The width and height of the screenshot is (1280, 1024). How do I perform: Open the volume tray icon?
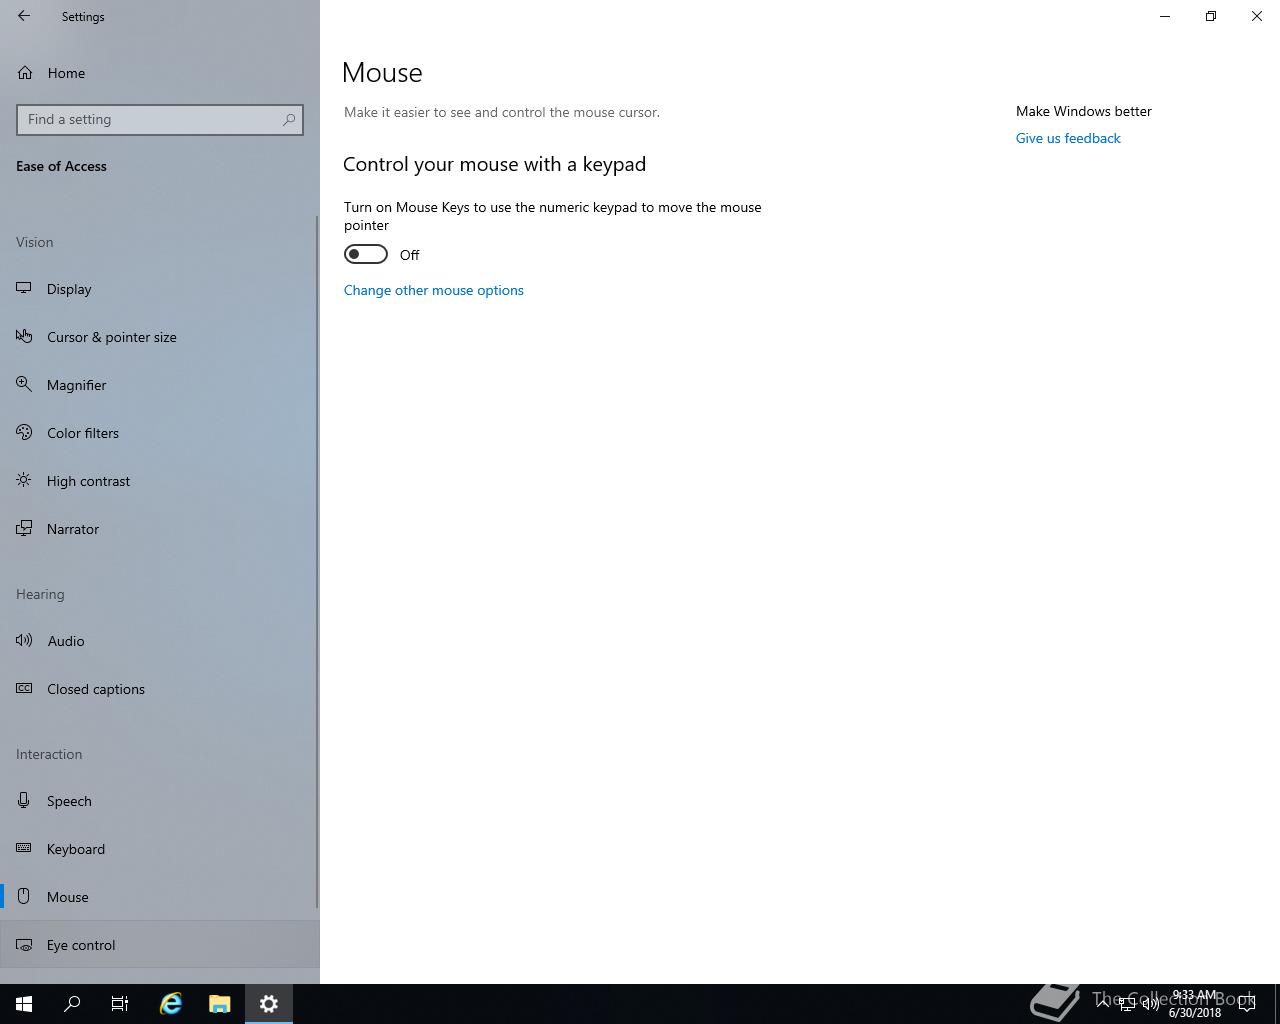[x=1151, y=1004]
